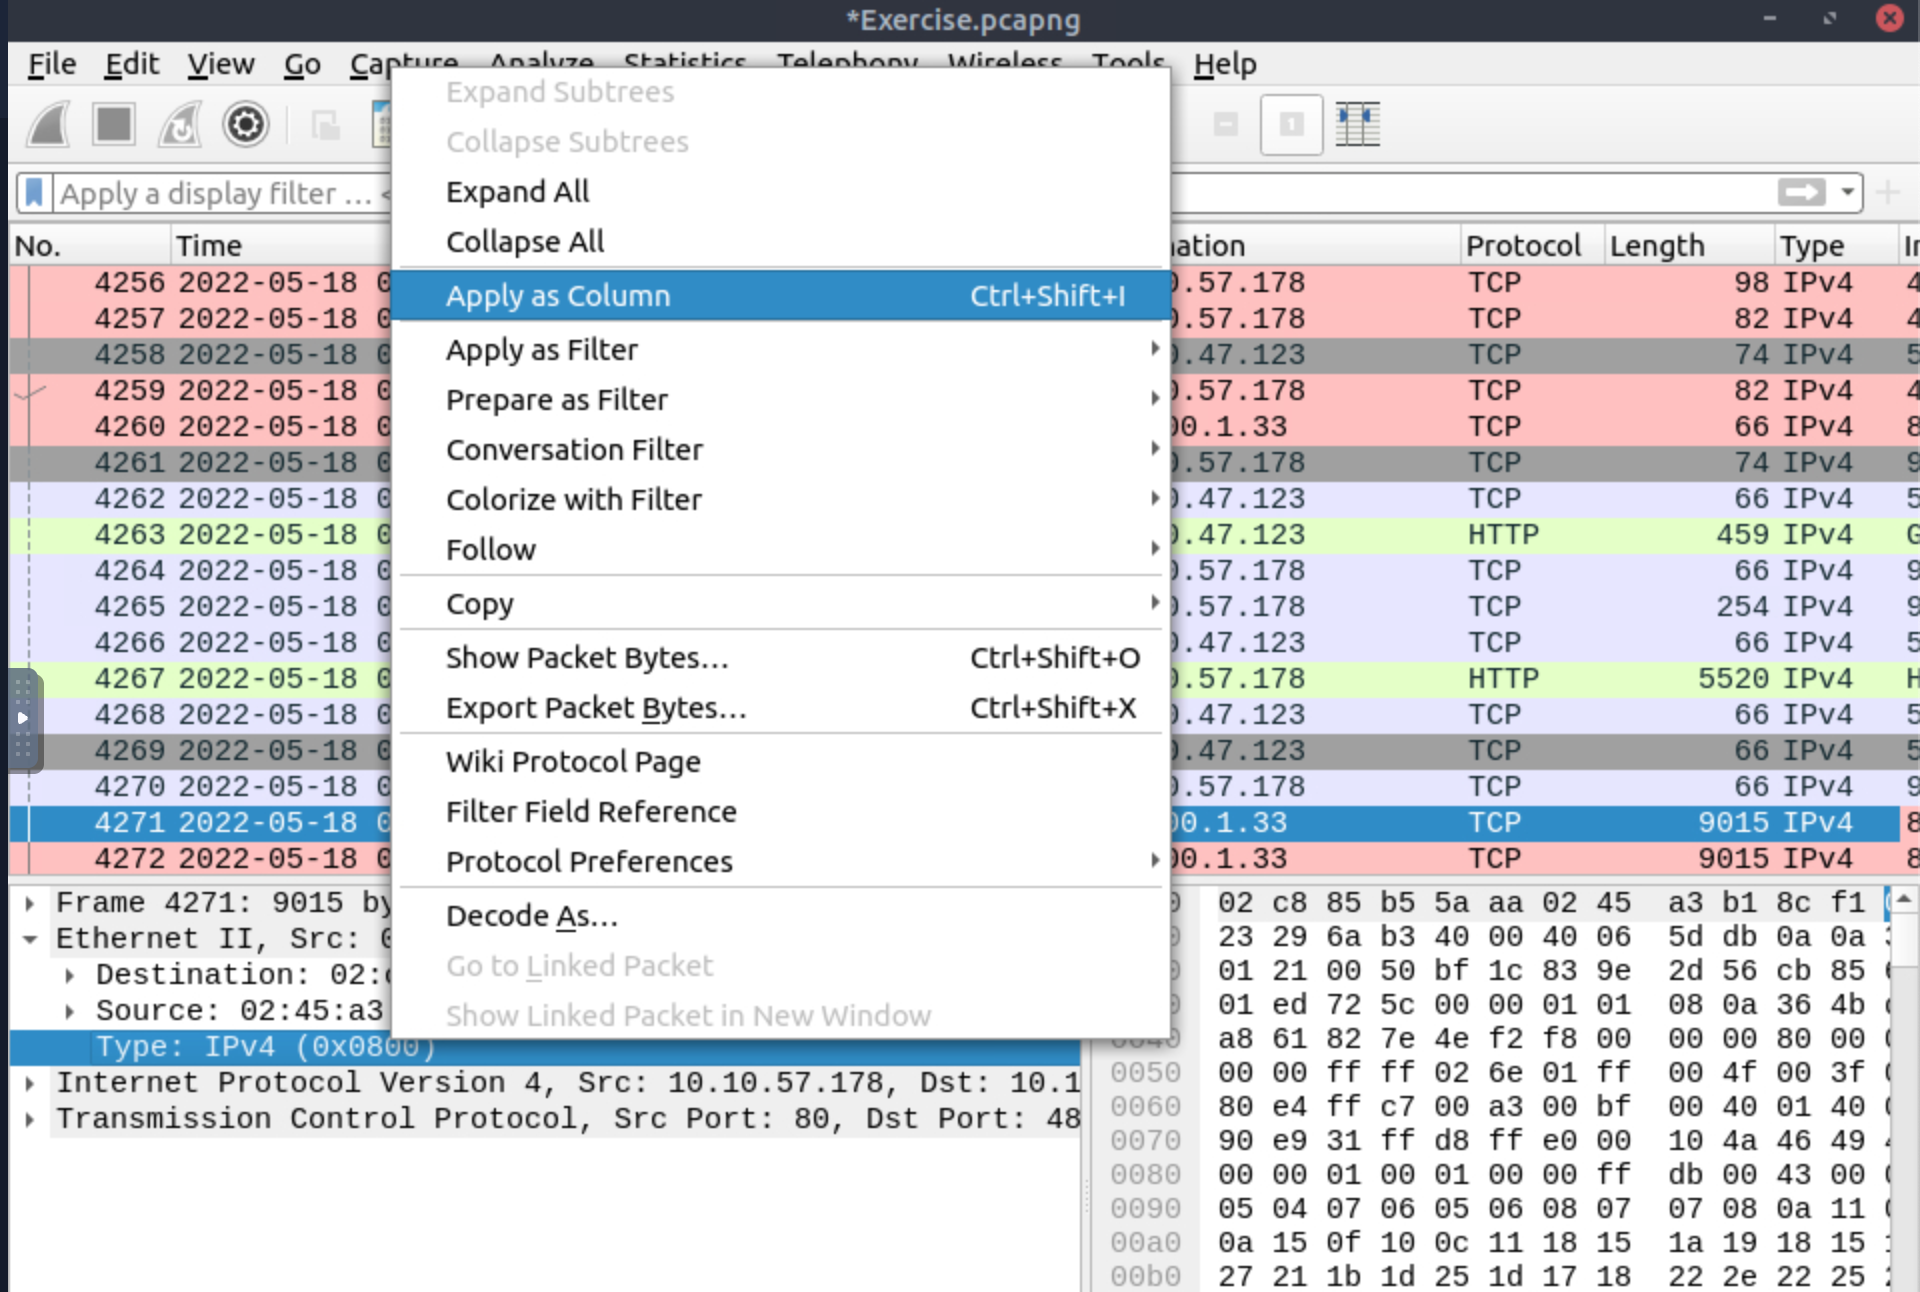The height and width of the screenshot is (1292, 1920).
Task: Expand the Internet Protocol Version 4 node
Action: (30, 1083)
